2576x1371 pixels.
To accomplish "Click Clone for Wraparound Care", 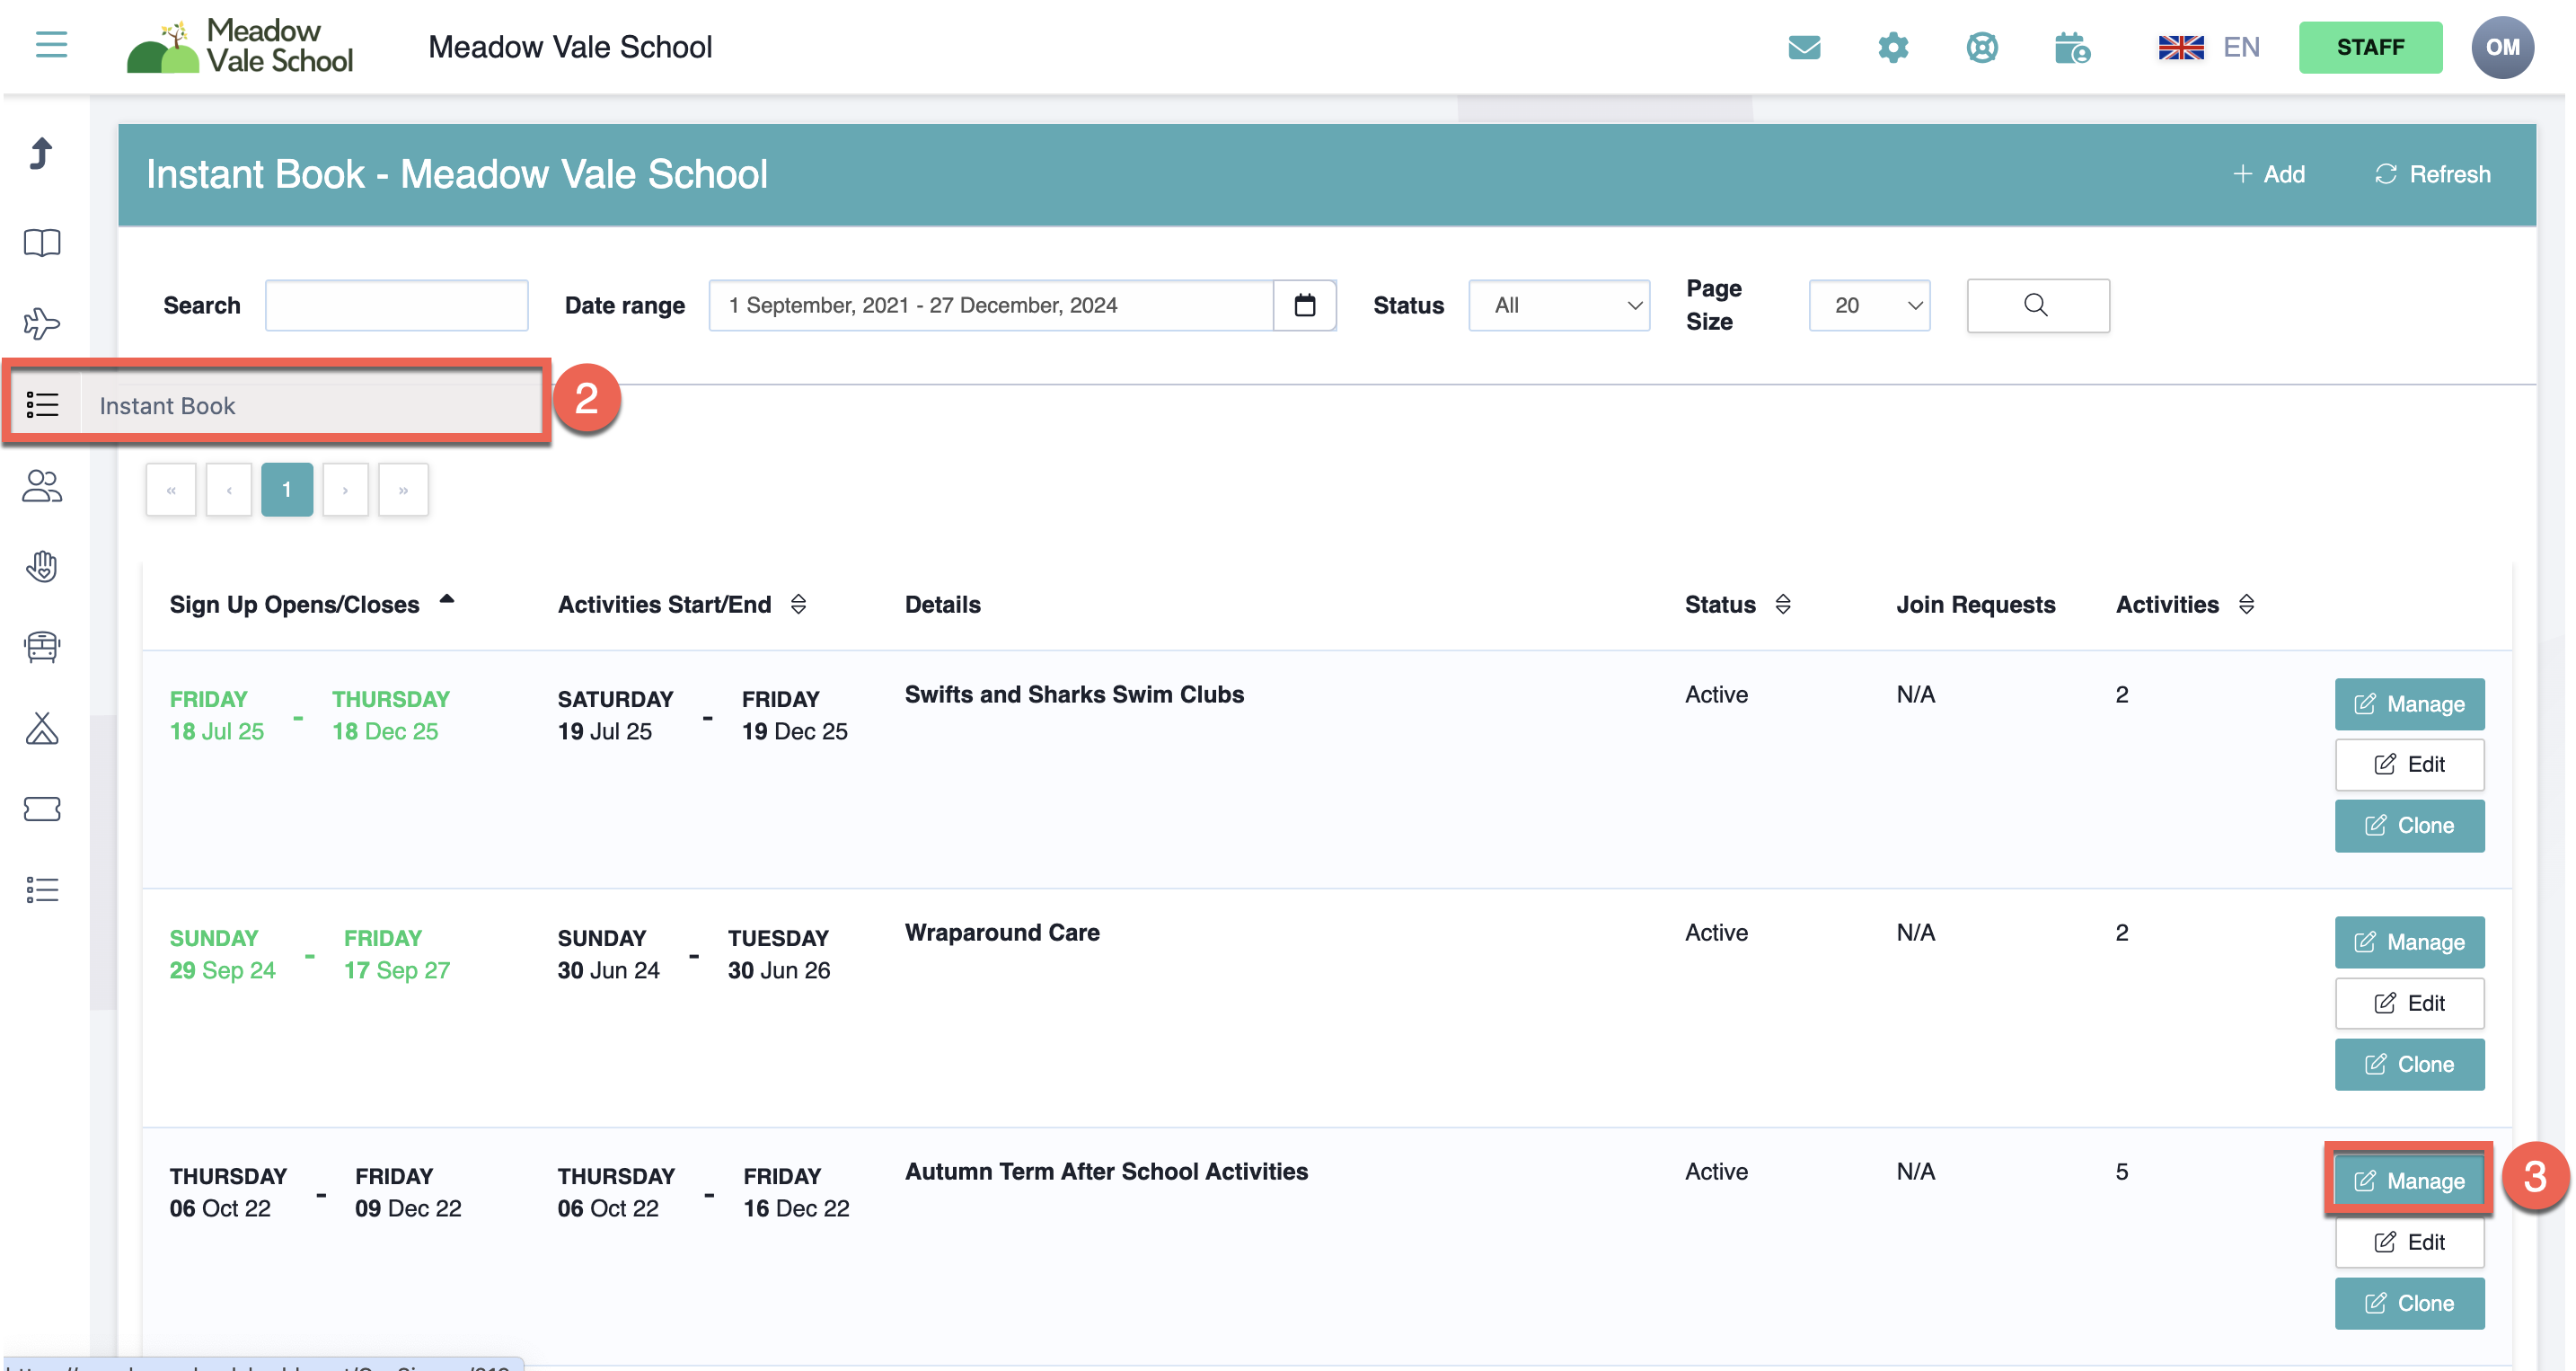I will (x=2408, y=1064).
